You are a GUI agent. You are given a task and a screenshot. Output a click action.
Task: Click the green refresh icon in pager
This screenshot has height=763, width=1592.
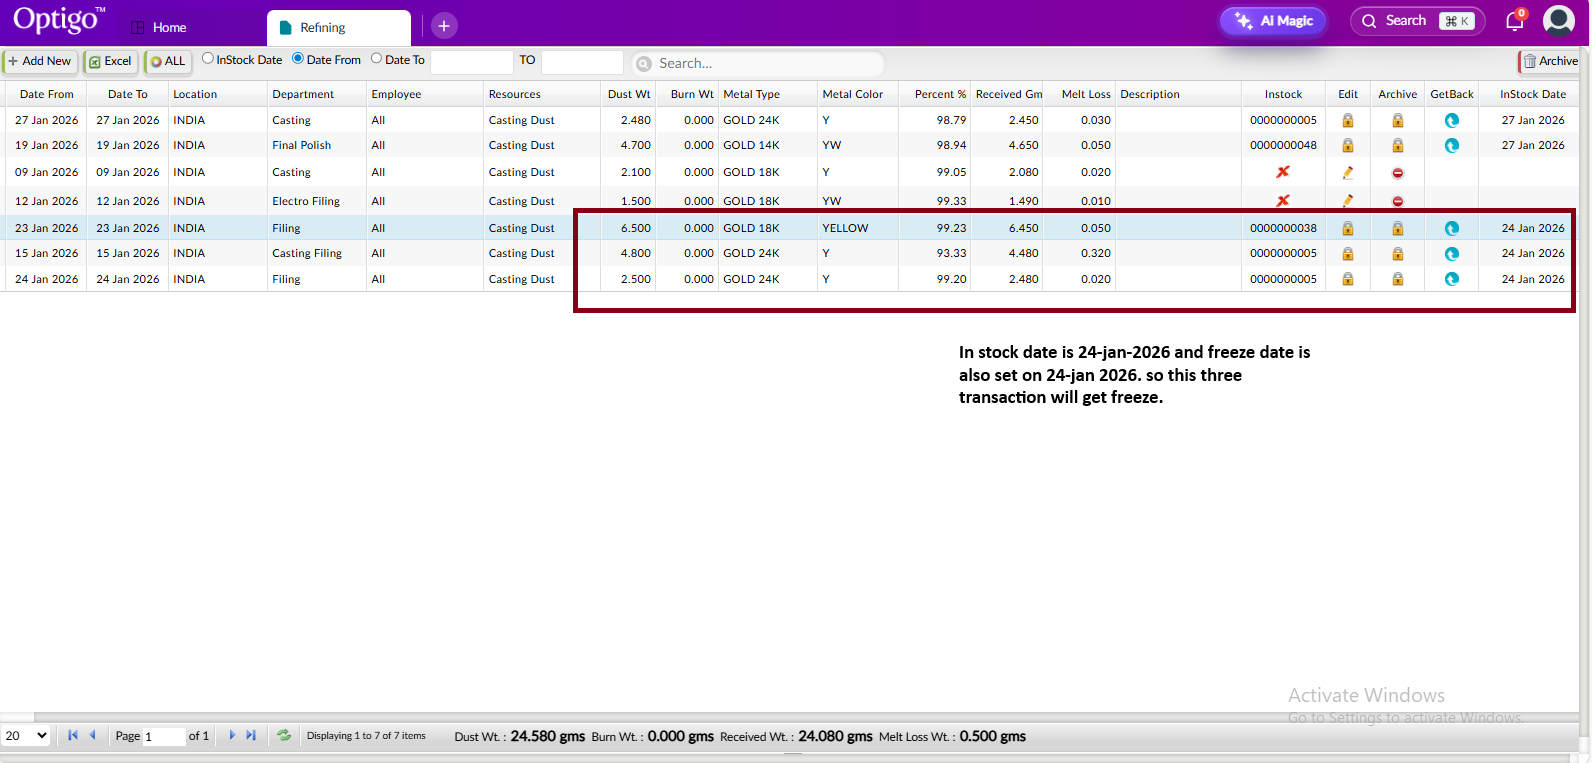click(x=284, y=735)
